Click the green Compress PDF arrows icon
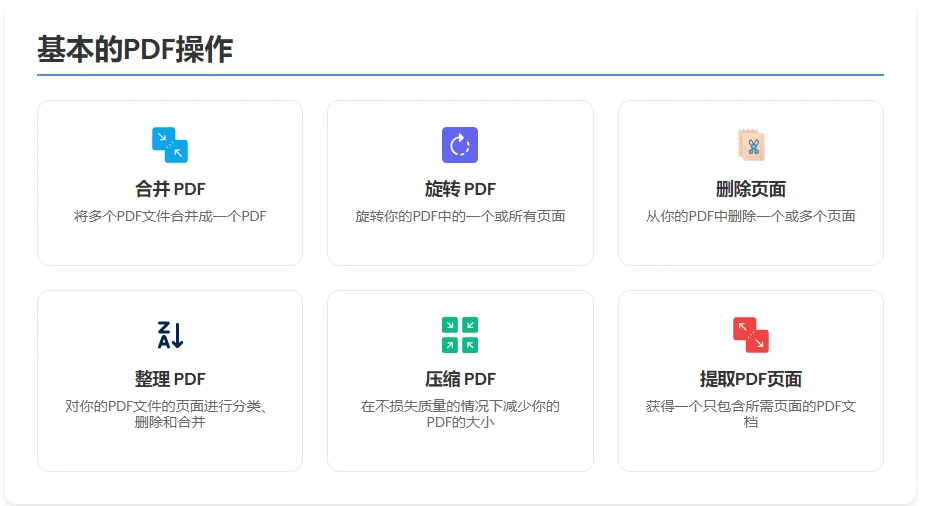 (x=460, y=335)
